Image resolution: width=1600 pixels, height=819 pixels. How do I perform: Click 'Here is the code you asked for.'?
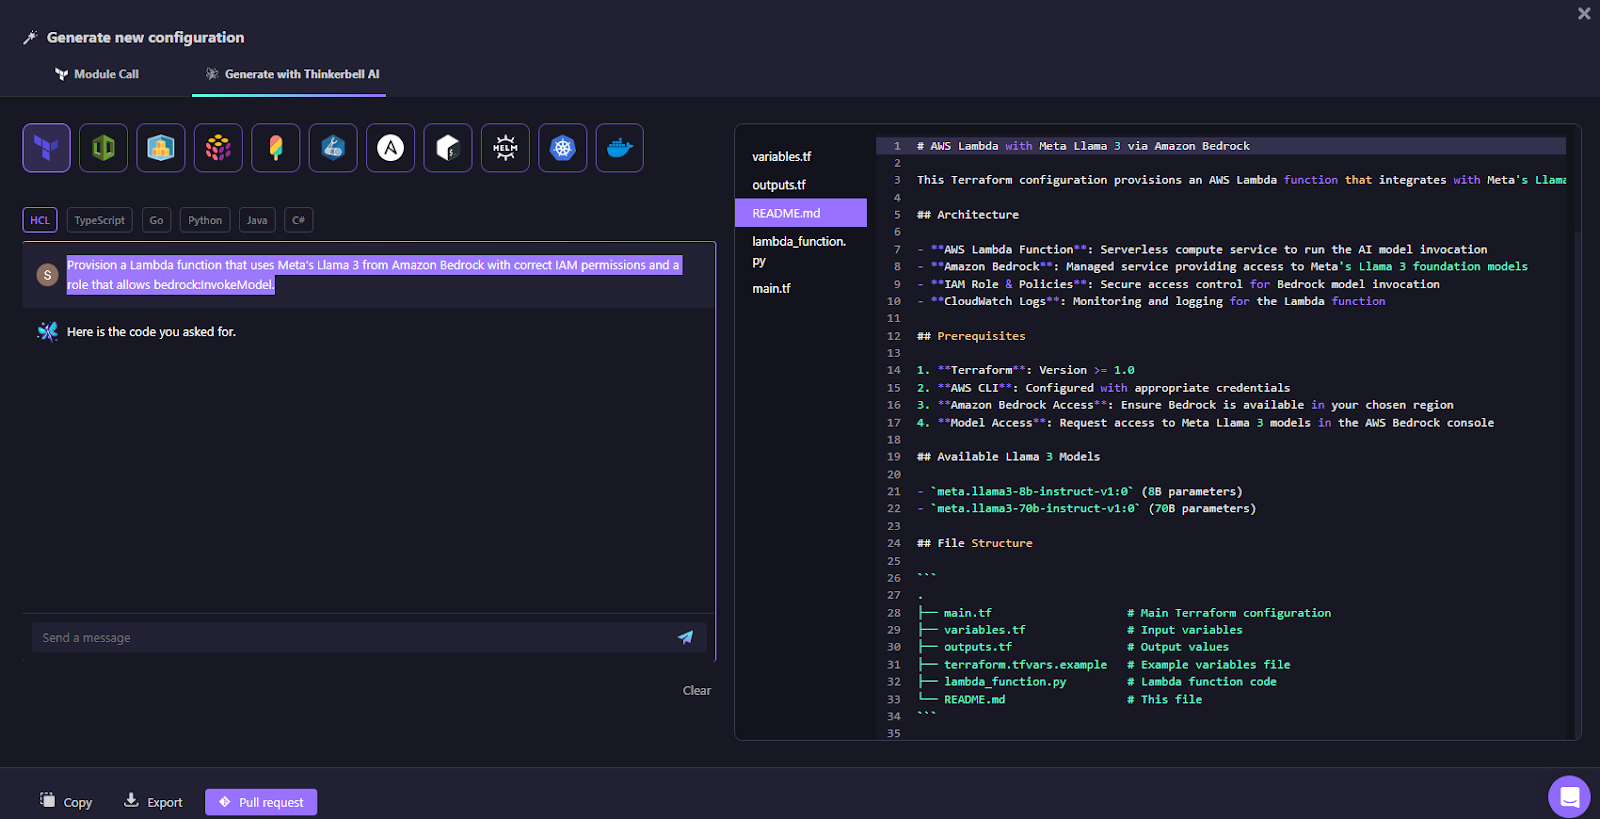pyautogui.click(x=151, y=331)
